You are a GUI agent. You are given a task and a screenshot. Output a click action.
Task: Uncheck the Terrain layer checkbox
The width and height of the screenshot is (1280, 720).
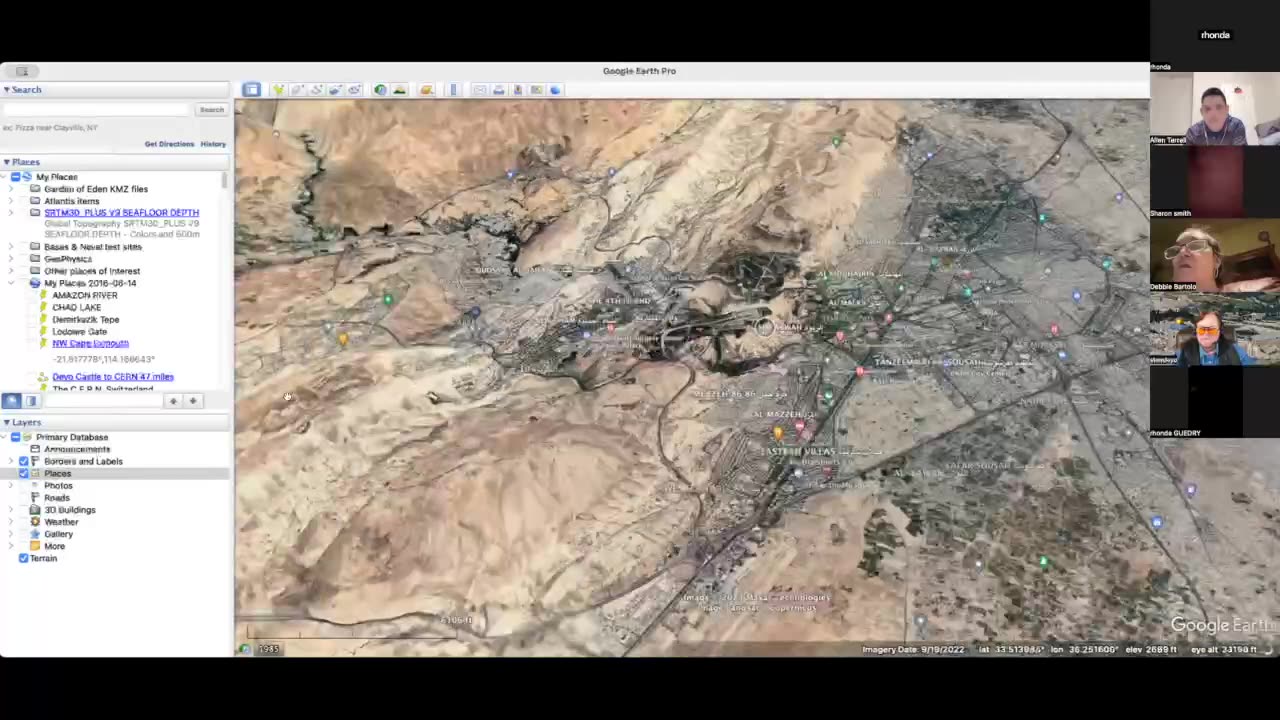24,559
